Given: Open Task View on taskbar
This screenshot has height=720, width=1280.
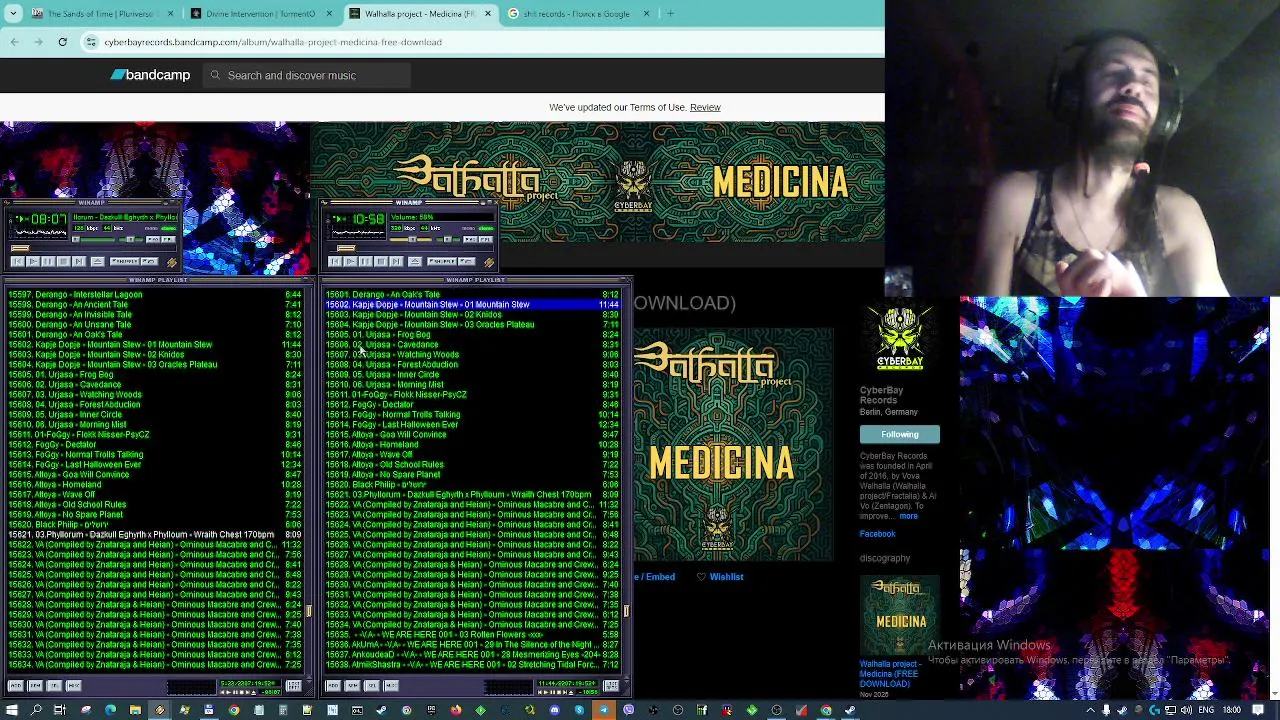Looking at the screenshot, I should pyautogui.click(x=60, y=710).
